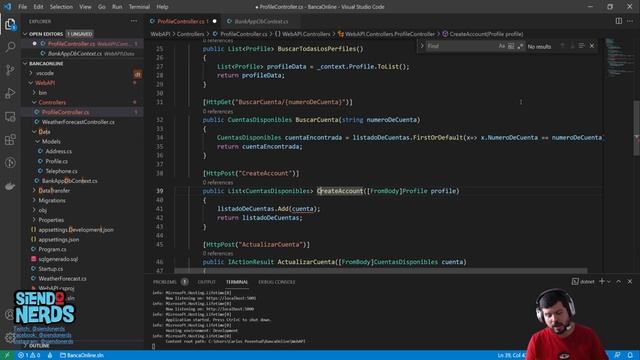Viewport: 640px width, 360px height.
Task: Open the remote window status icon
Action: tap(7, 355)
